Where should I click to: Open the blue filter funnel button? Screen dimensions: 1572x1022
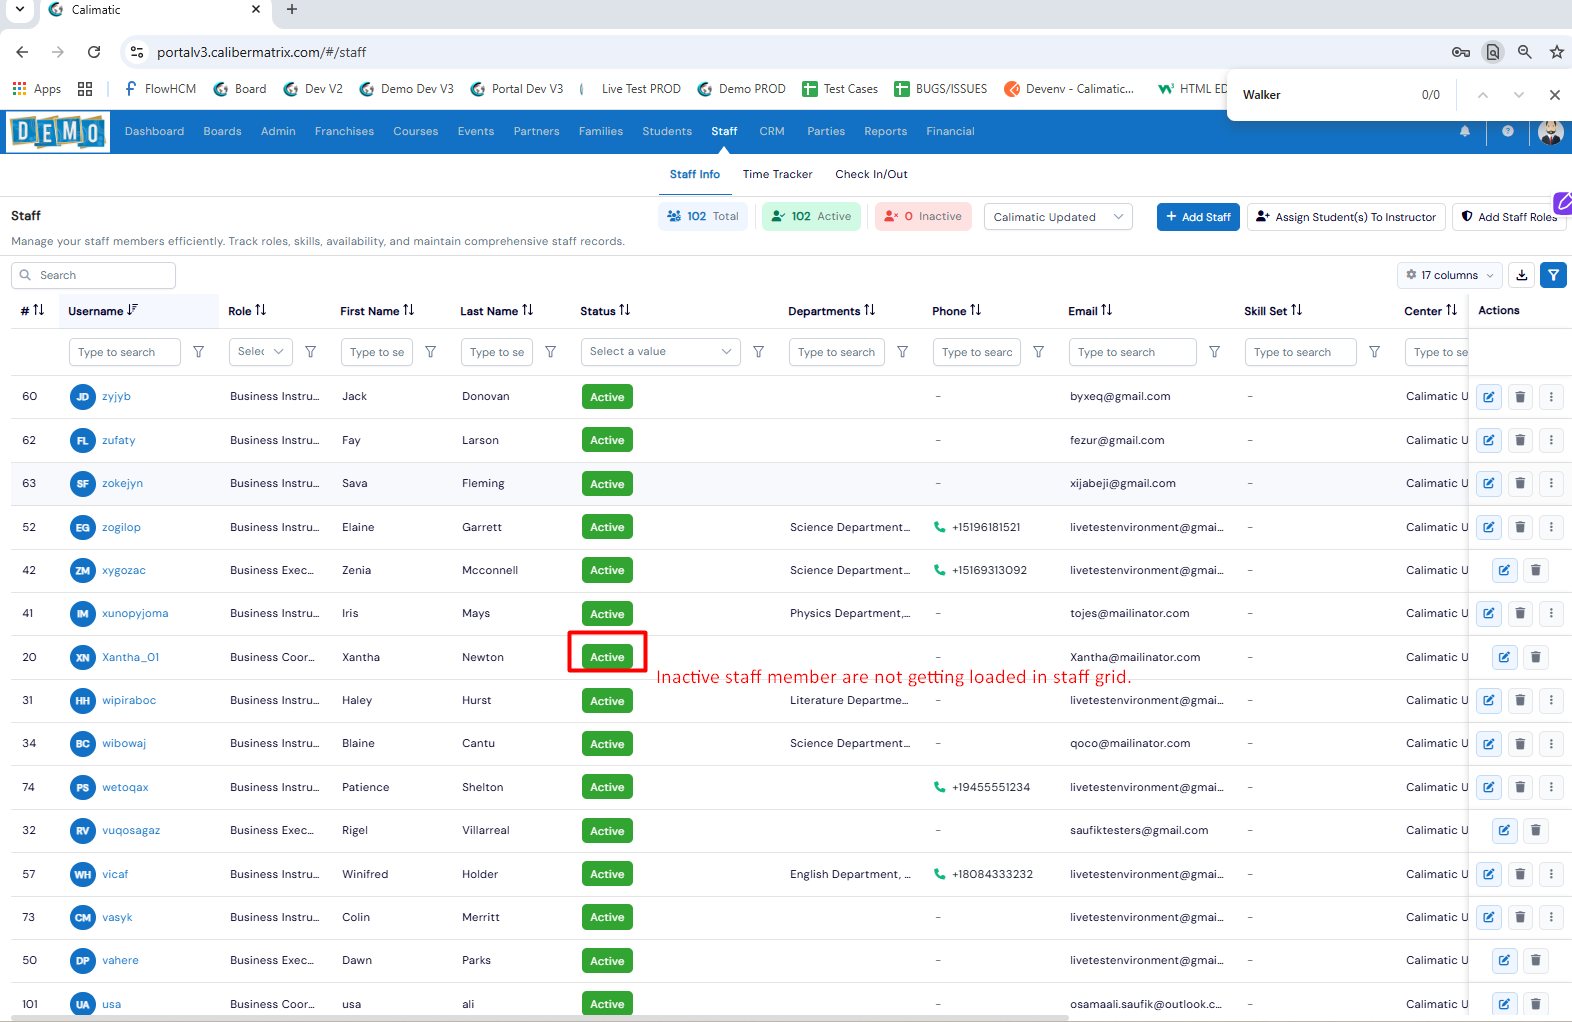point(1553,275)
